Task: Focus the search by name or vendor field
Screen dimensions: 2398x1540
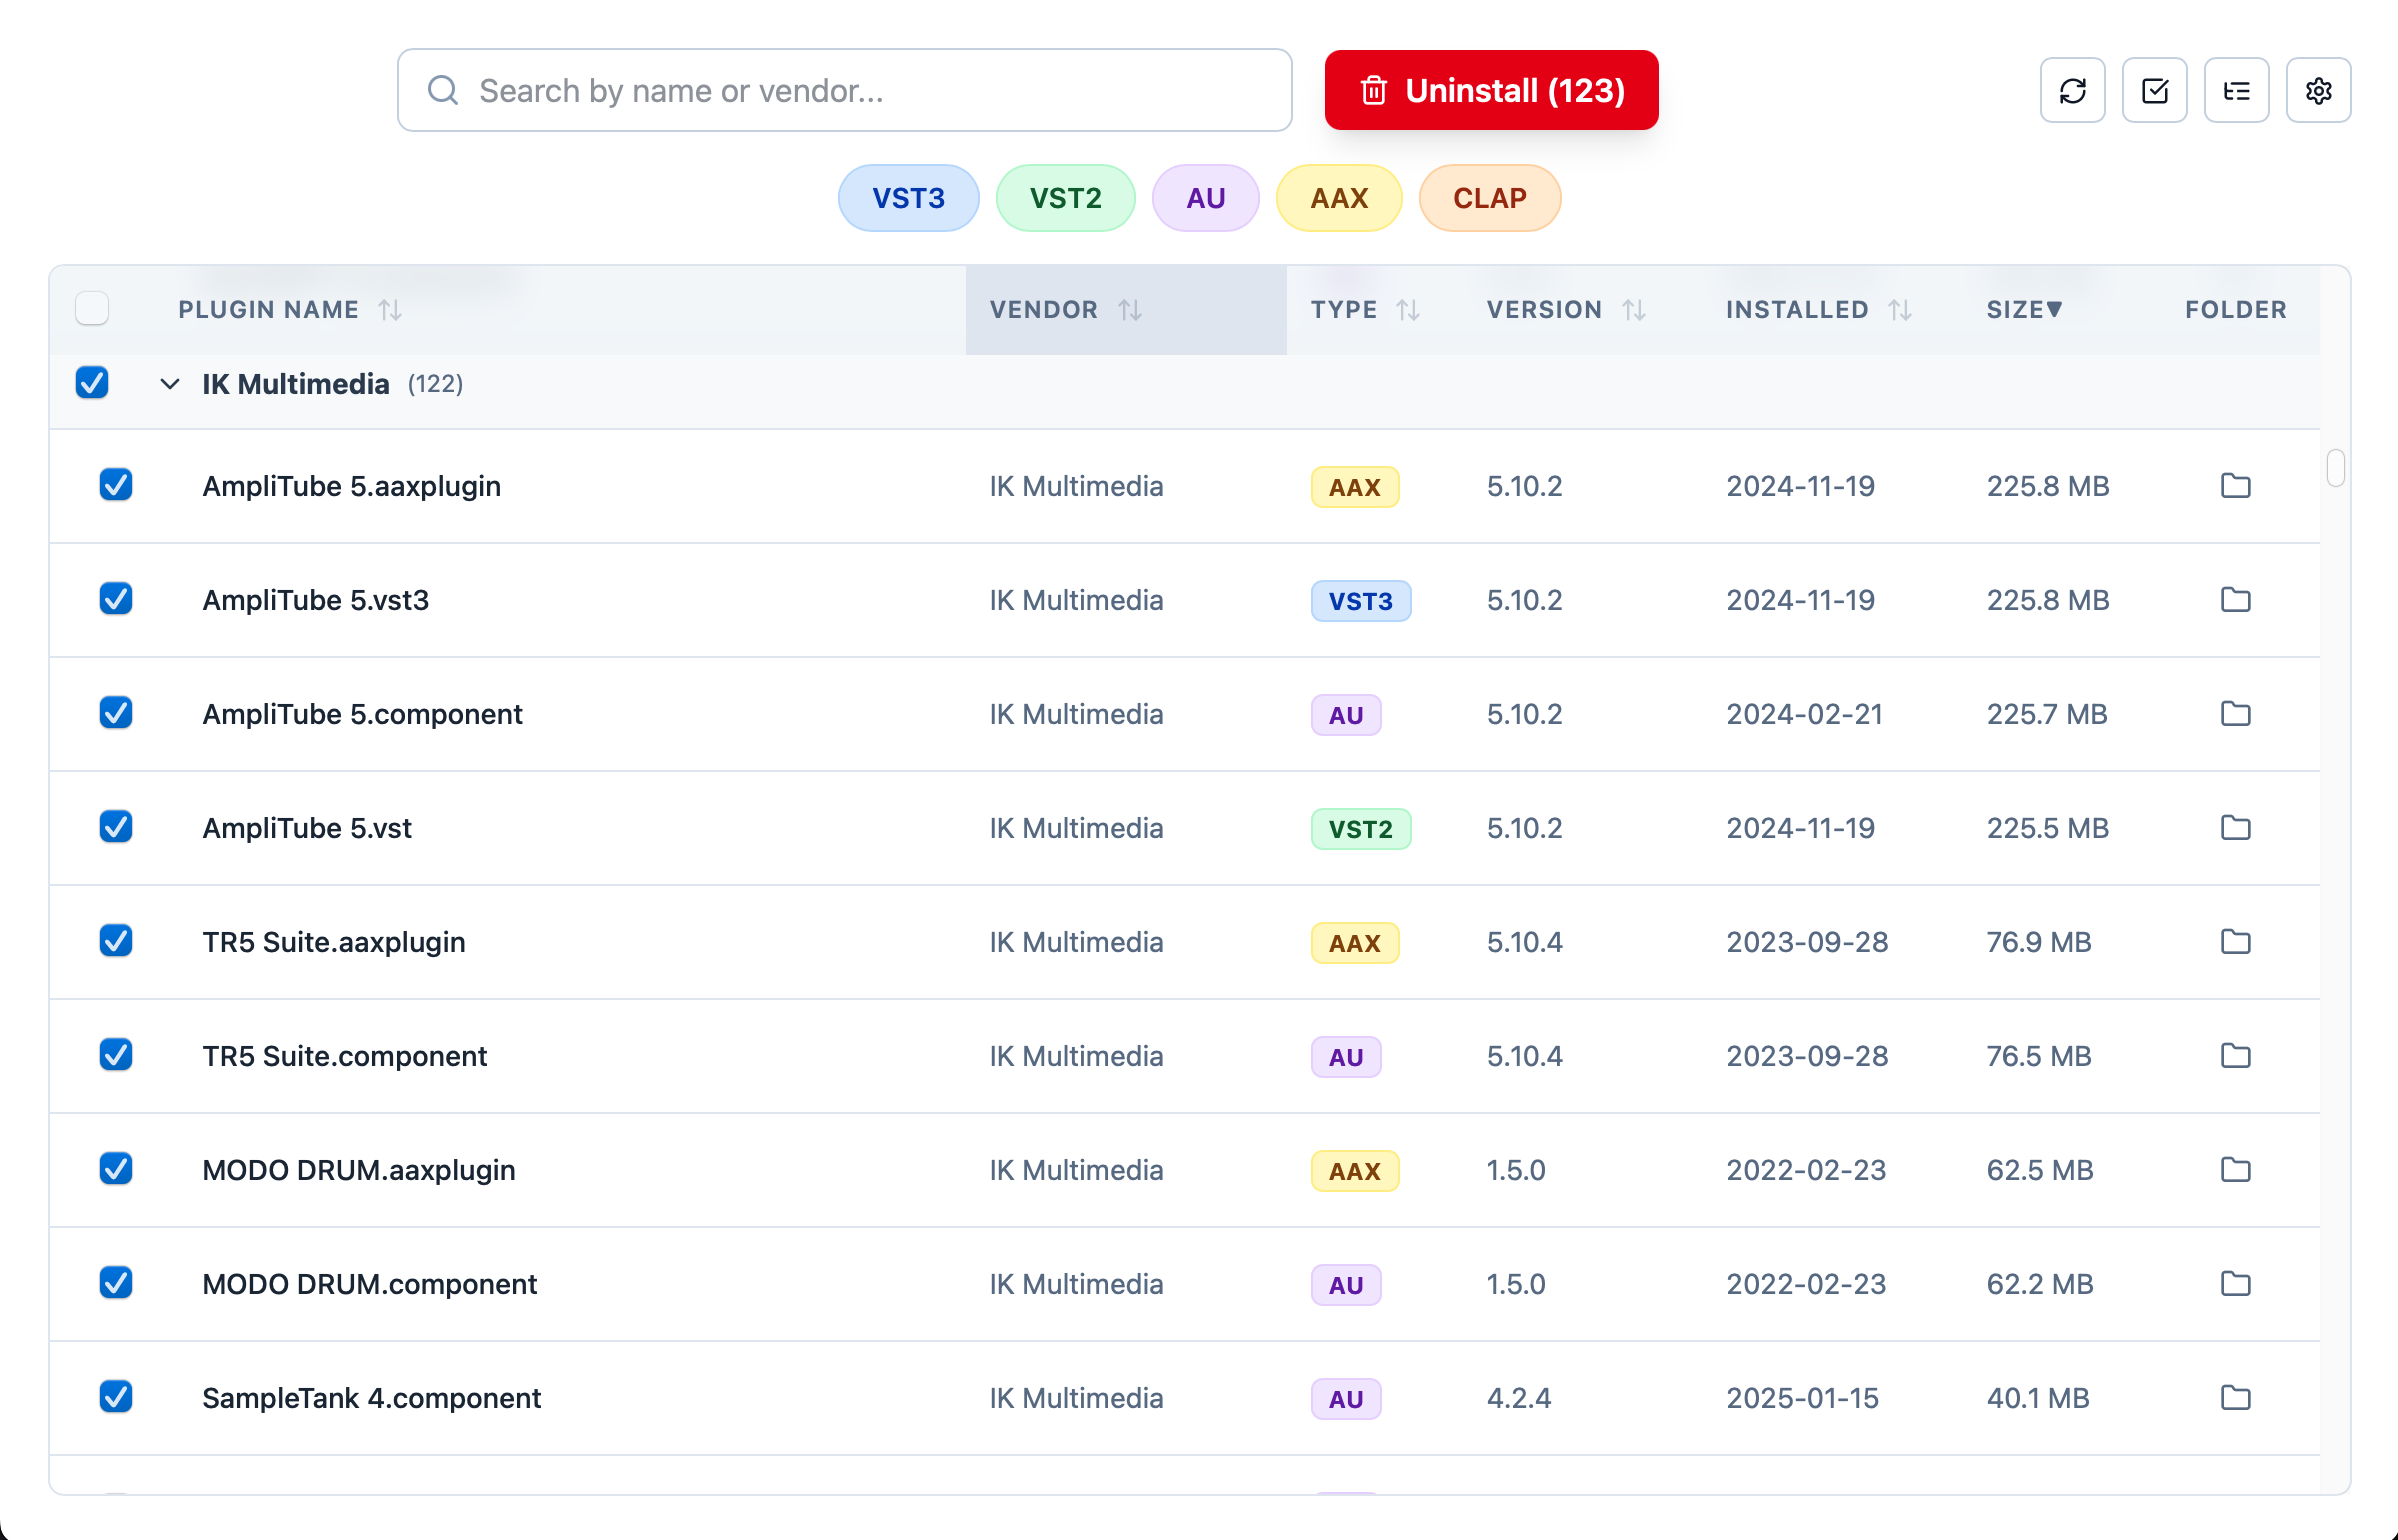Action: 844,90
